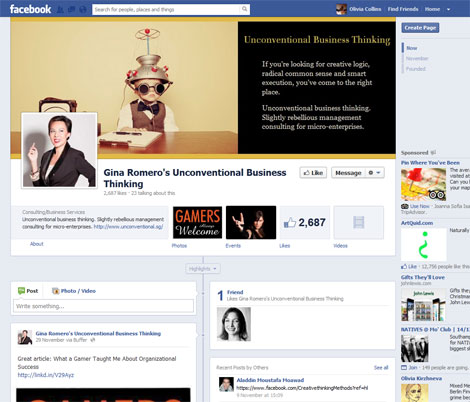Jump to Founded in timeline

(x=416, y=69)
